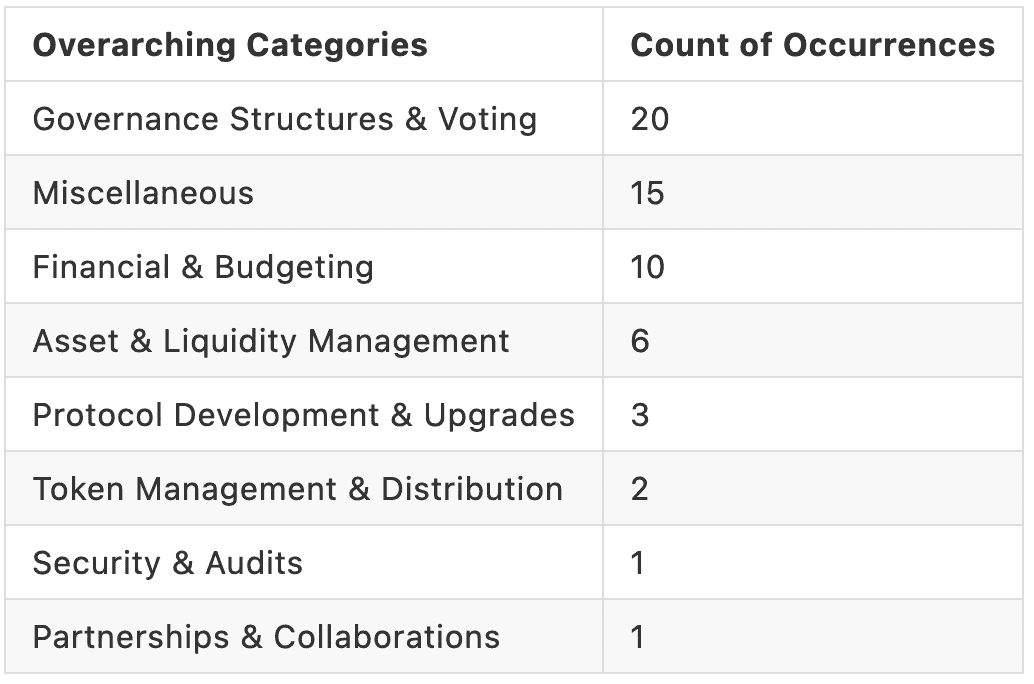1034x684 pixels.
Task: Click the count value 10 for Financial
Action: coord(648,267)
